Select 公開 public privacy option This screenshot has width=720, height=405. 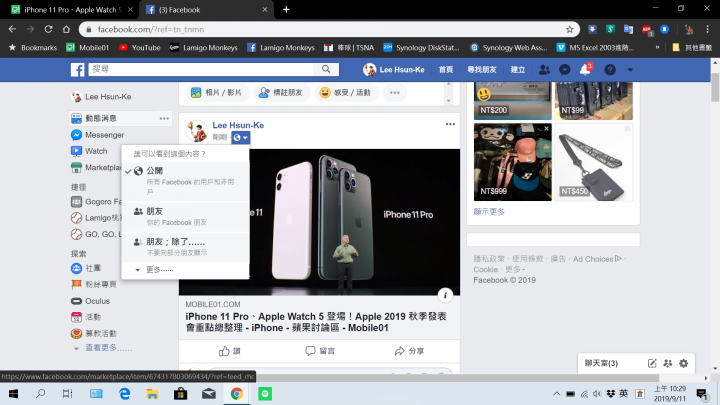pyautogui.click(x=186, y=181)
